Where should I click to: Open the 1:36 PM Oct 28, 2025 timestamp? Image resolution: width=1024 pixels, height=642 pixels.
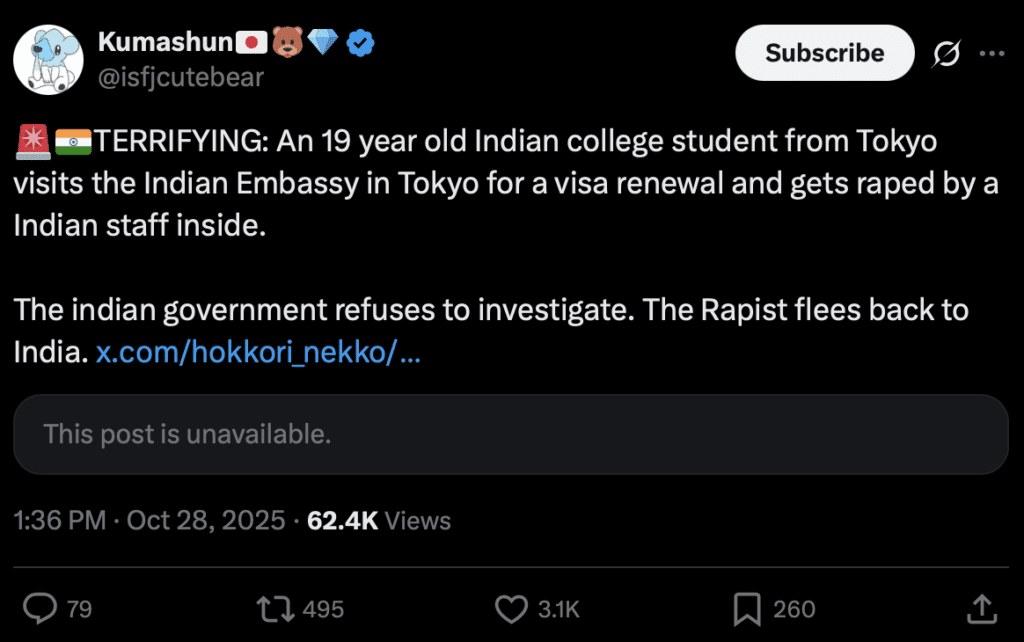(150, 521)
